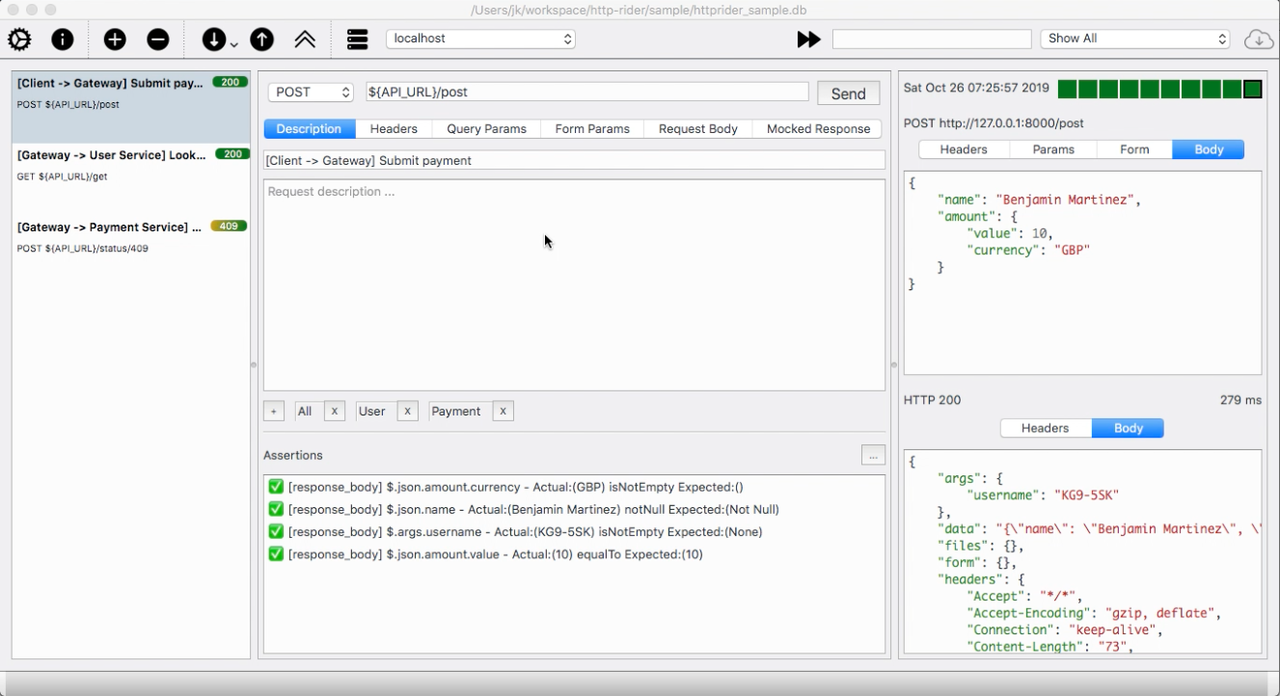The image size is (1280, 696).
Task: Click the info icon in toolbar
Action: [x=62, y=39]
